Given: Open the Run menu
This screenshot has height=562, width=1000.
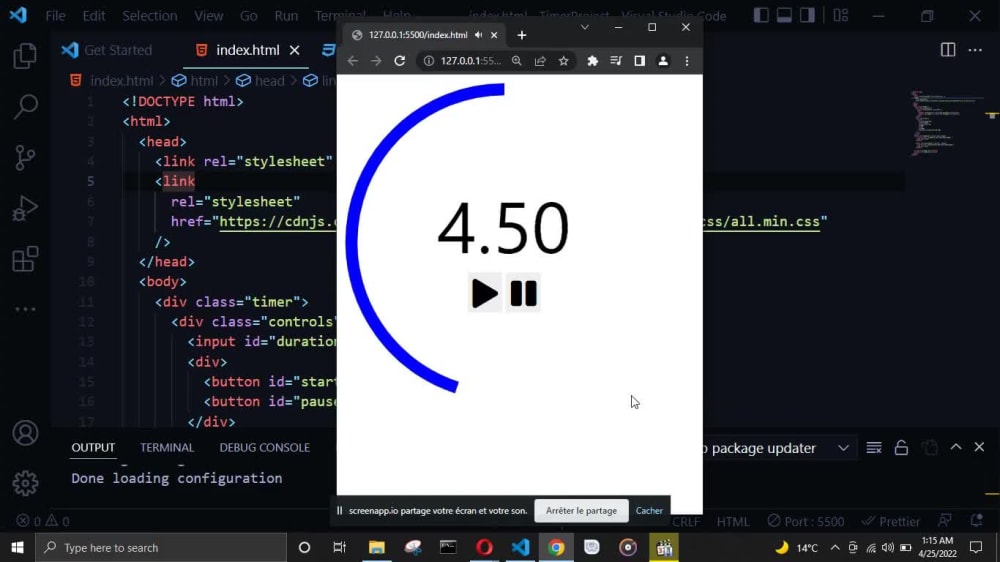Looking at the screenshot, I should pos(286,16).
